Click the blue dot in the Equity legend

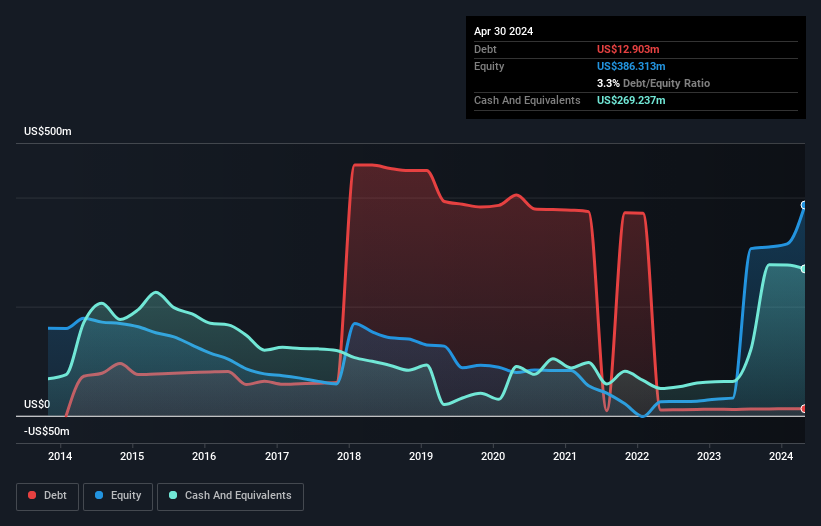(100, 496)
